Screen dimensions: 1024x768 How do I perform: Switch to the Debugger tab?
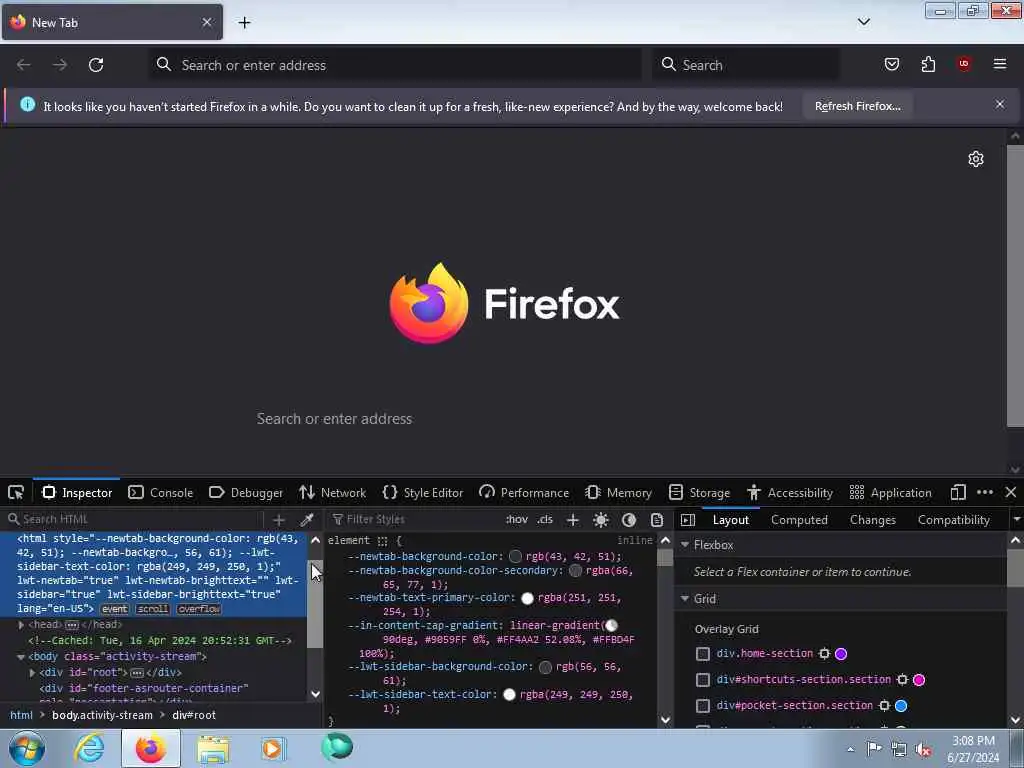coord(246,492)
